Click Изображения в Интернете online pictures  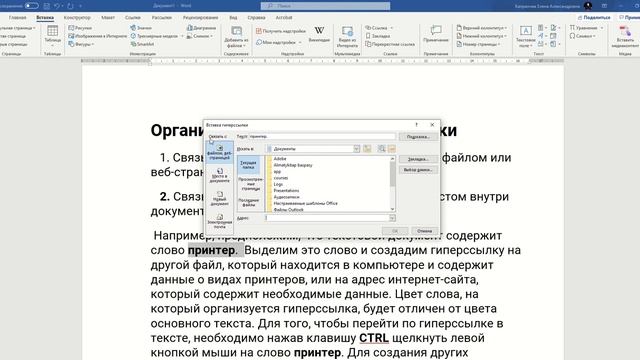98,36
